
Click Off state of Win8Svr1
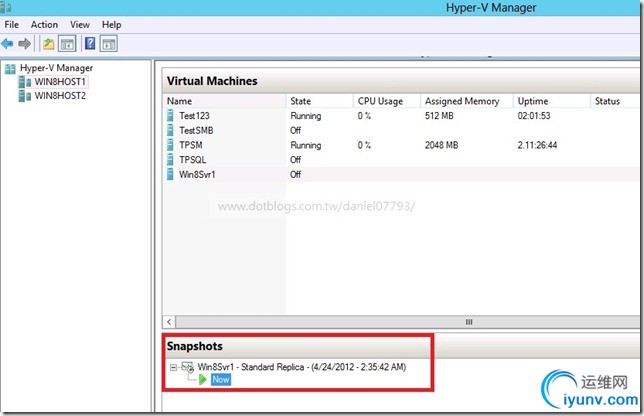click(296, 175)
